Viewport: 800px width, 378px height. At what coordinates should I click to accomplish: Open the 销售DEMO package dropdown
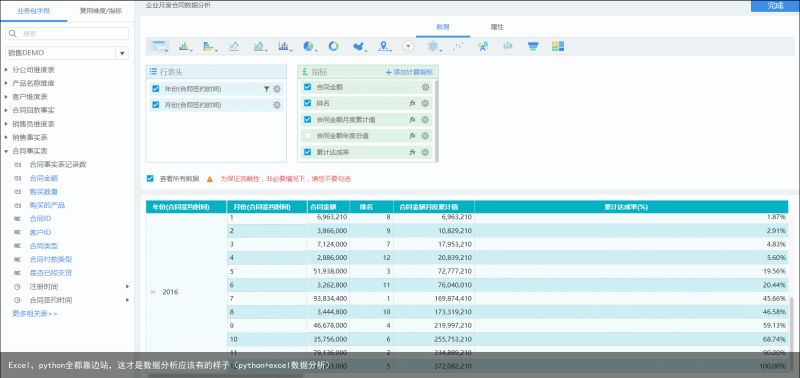(x=122, y=53)
